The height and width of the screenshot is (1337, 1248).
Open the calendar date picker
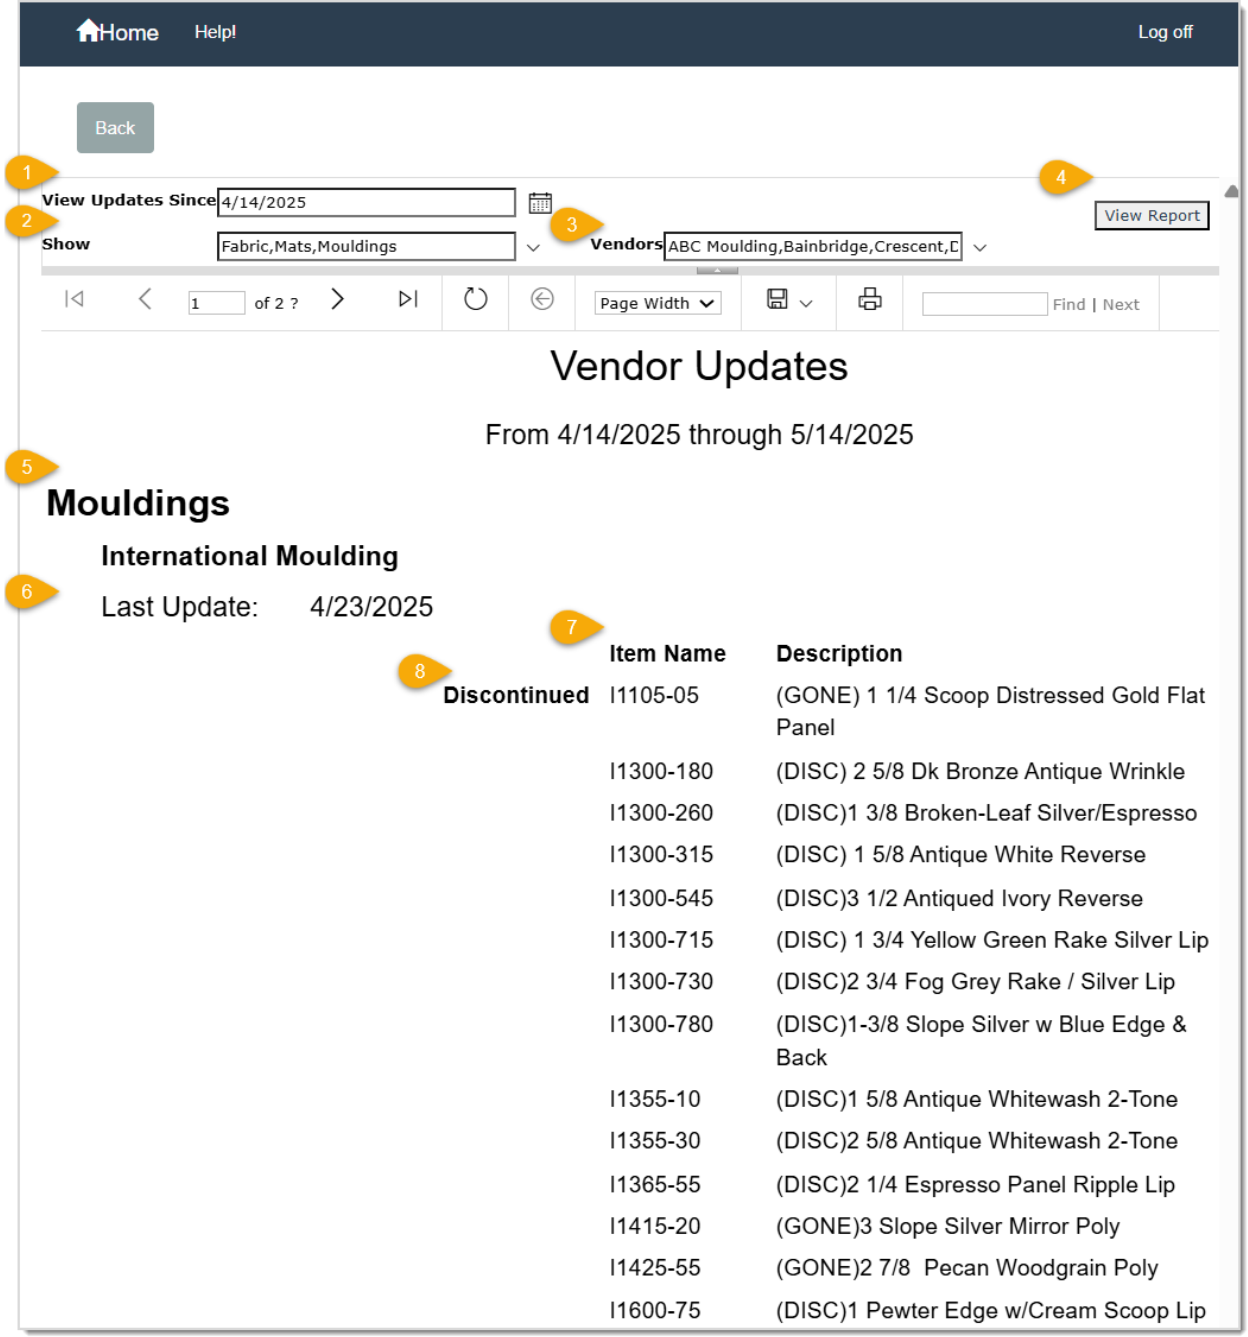coord(540,202)
